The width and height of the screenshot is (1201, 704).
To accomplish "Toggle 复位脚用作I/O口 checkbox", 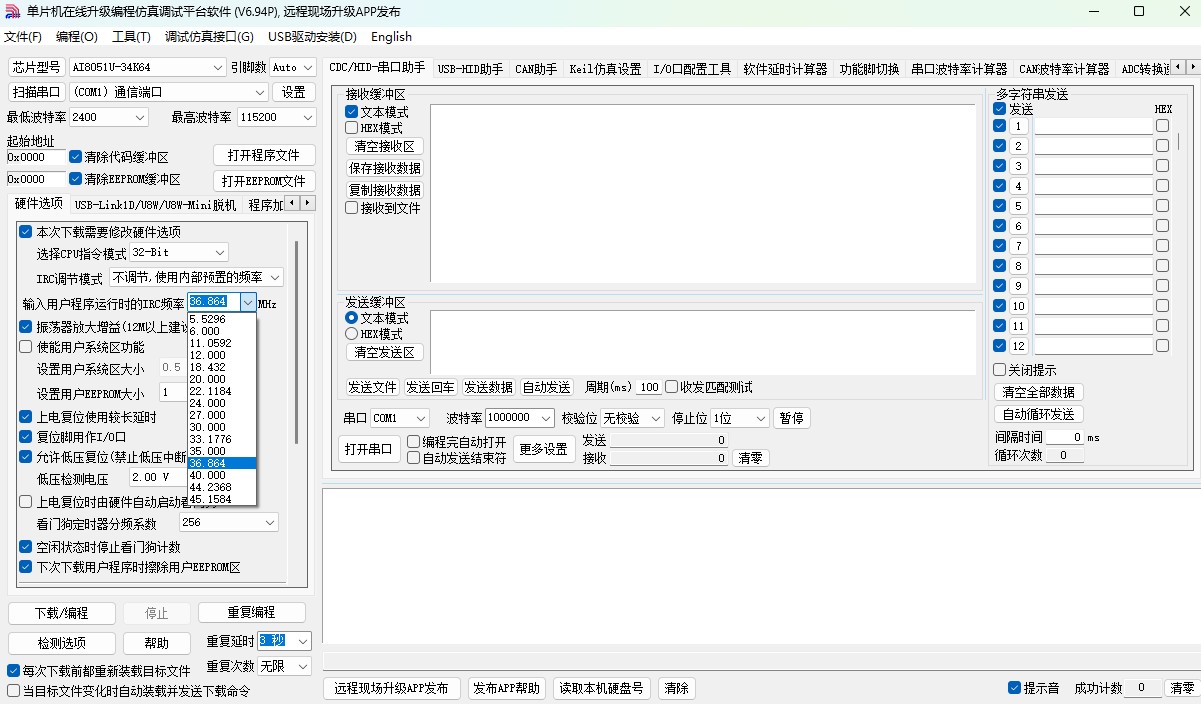I will [x=26, y=437].
